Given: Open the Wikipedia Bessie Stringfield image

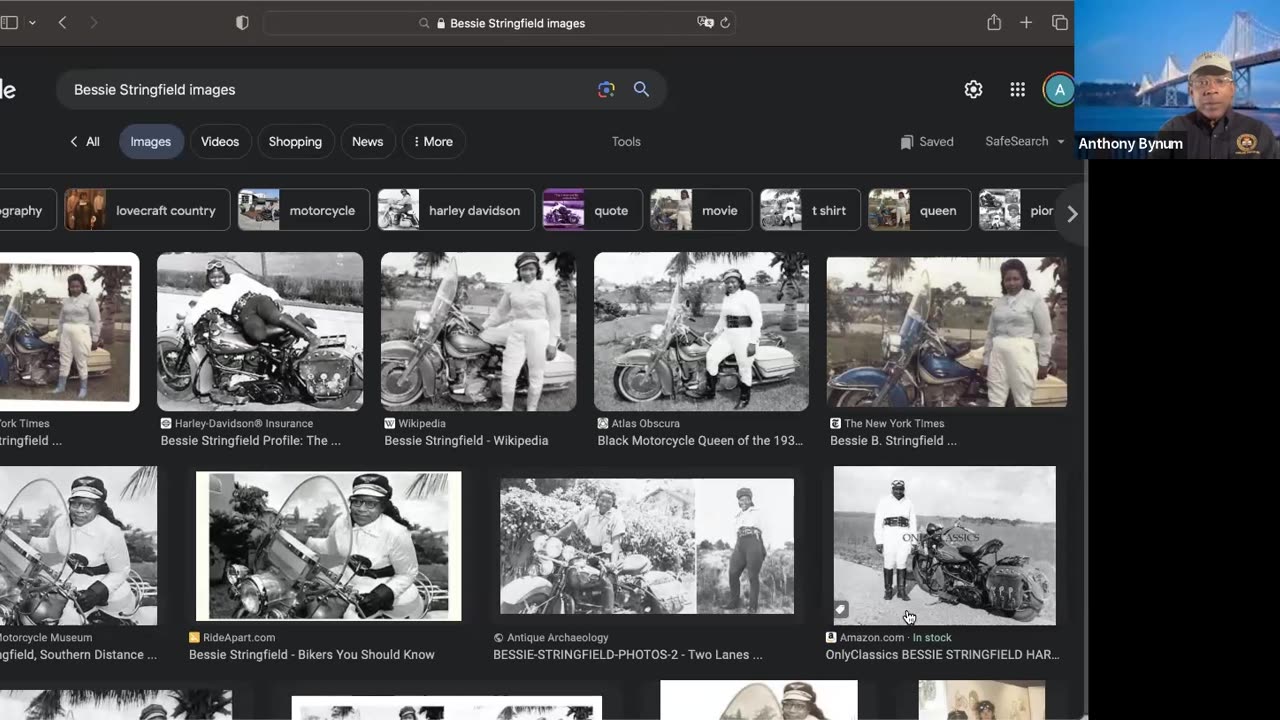Looking at the screenshot, I should click(x=478, y=332).
